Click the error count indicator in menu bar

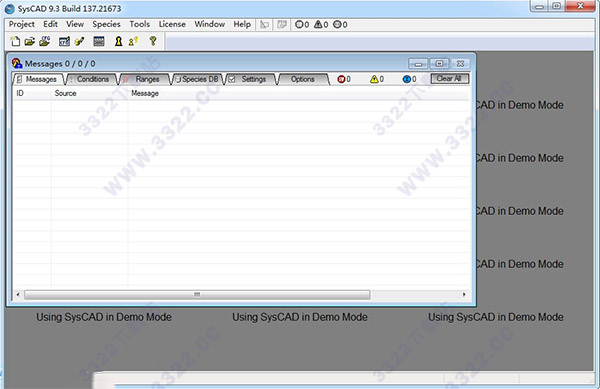pos(302,24)
